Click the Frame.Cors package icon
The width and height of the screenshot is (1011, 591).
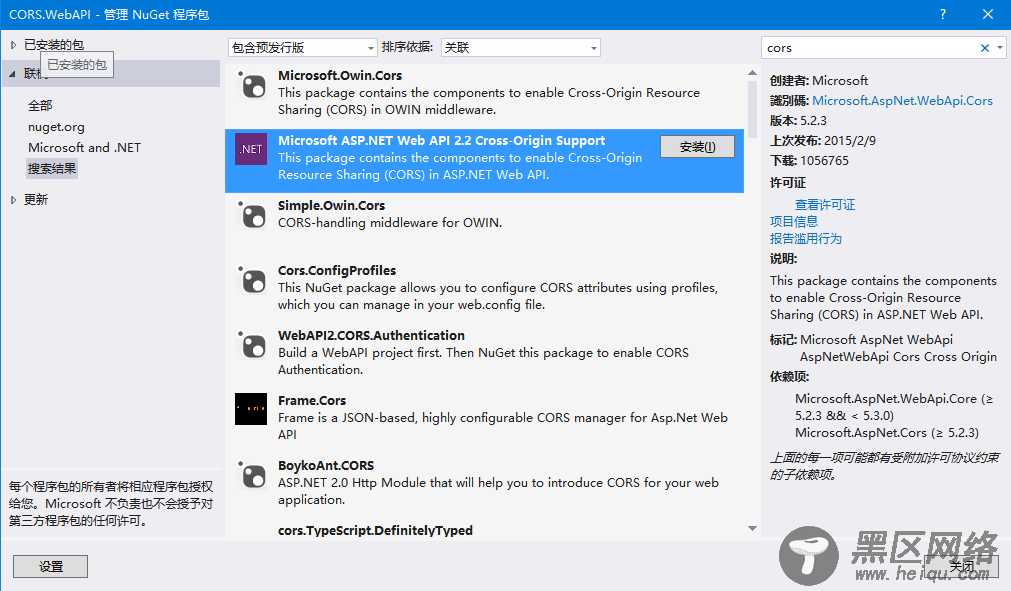251,409
